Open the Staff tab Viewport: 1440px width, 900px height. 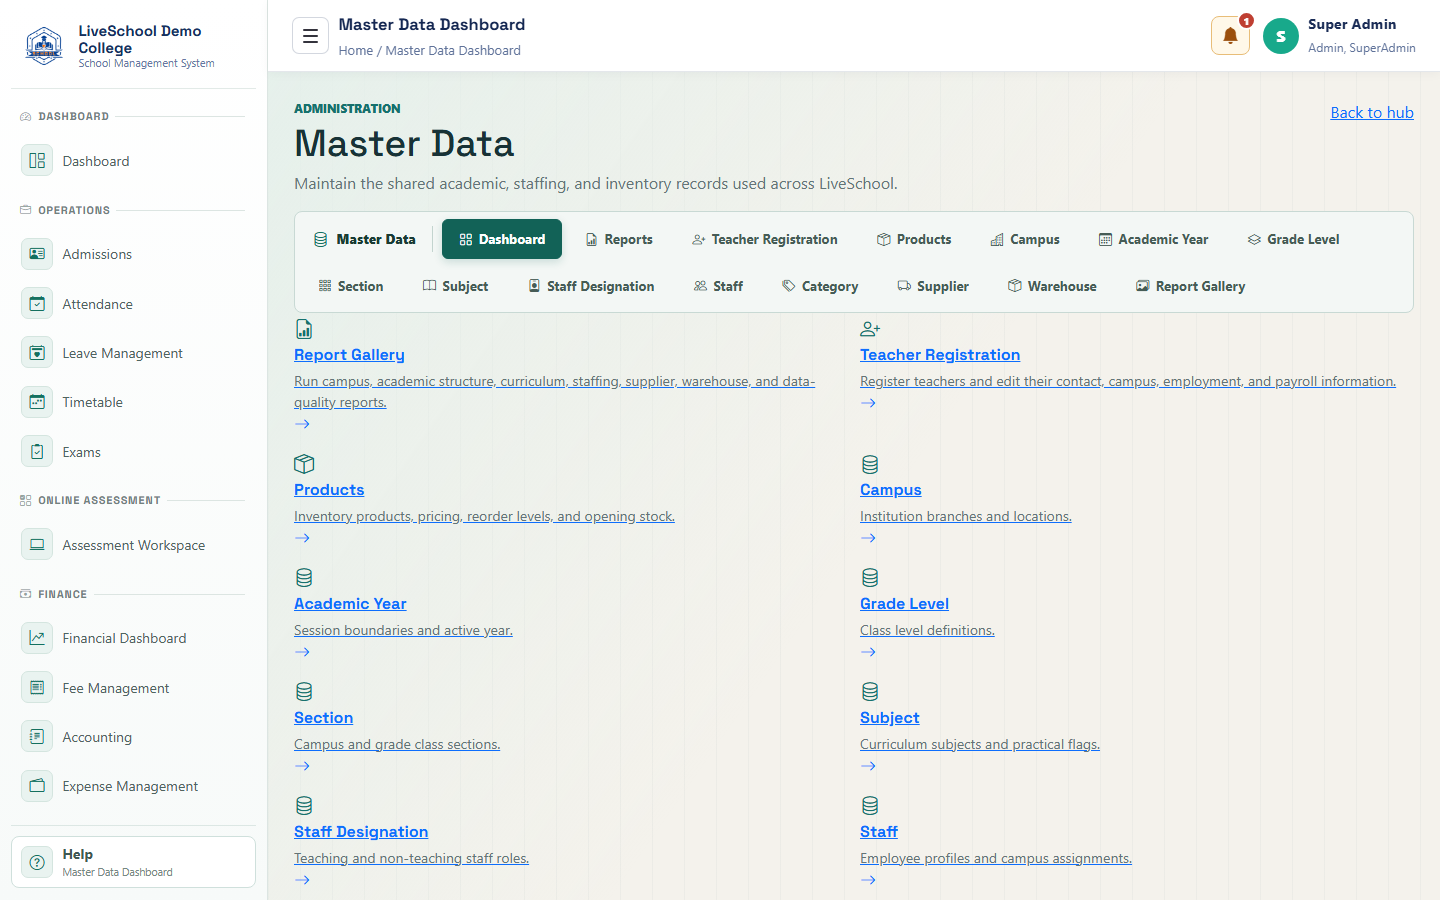(718, 286)
